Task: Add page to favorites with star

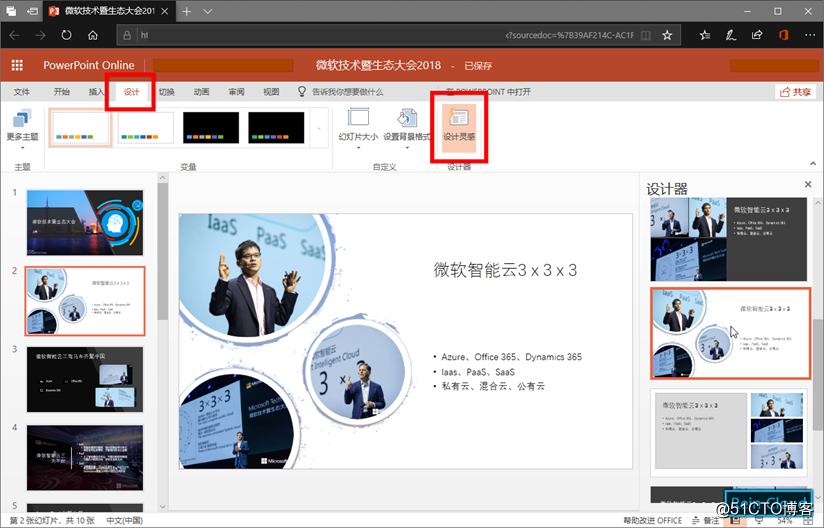Action: click(667, 35)
